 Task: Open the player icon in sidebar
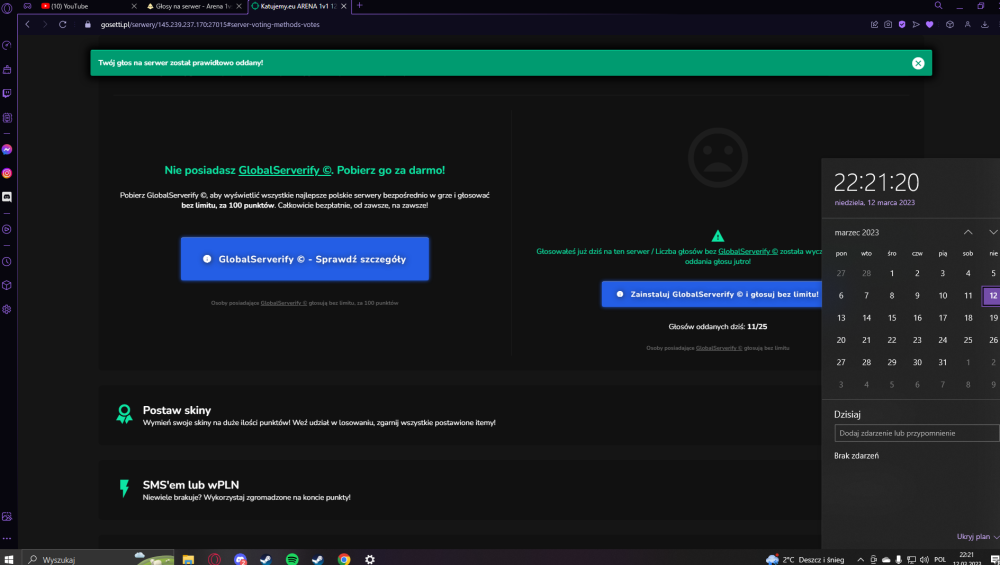(x=7, y=230)
